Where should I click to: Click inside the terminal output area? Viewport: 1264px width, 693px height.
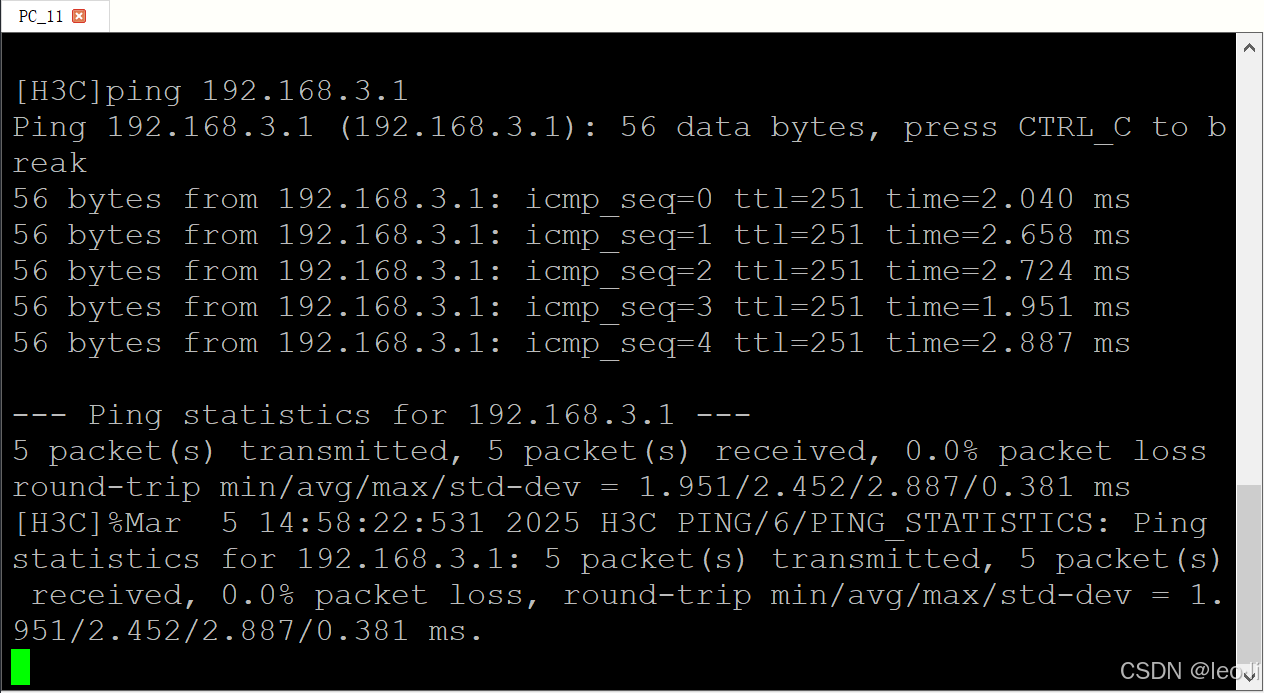coord(600,380)
